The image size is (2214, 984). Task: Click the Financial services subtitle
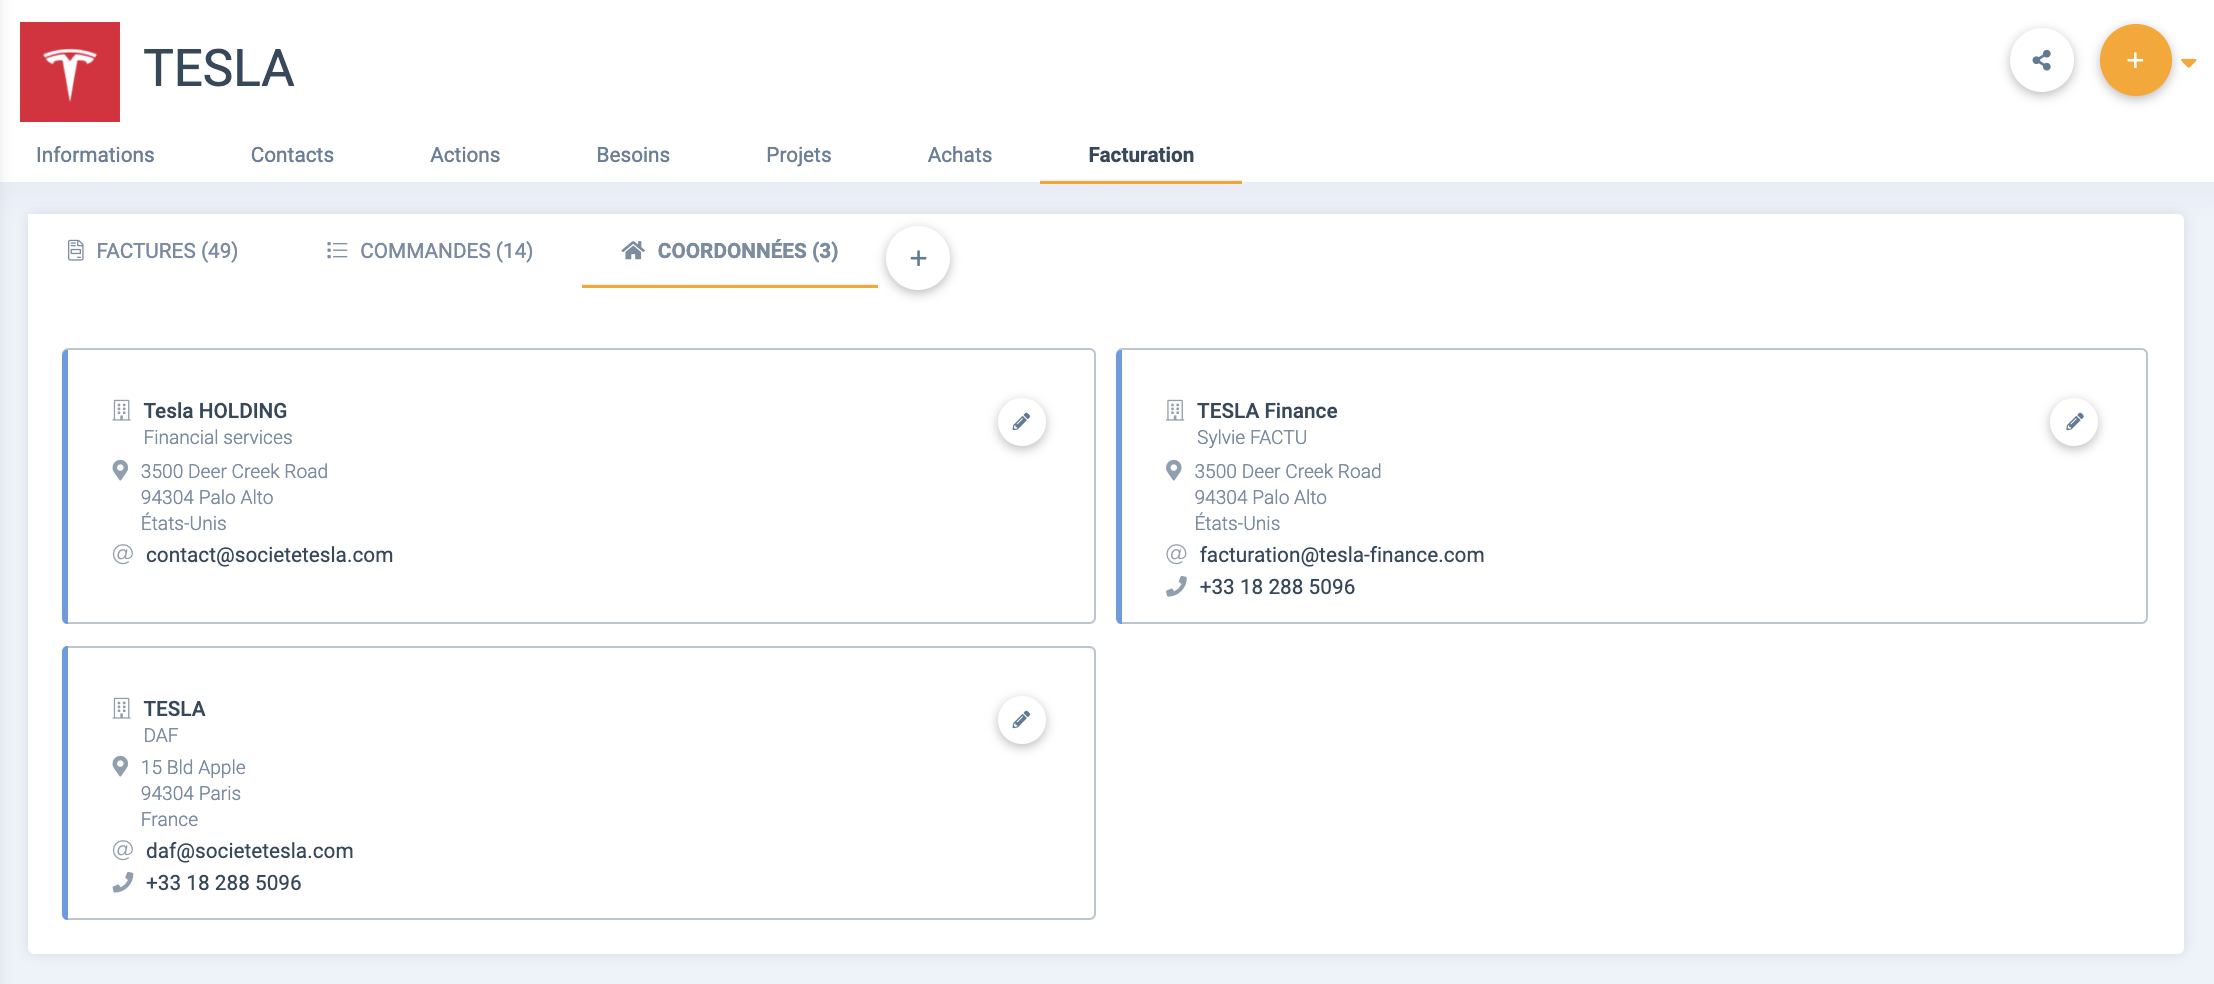coord(218,437)
